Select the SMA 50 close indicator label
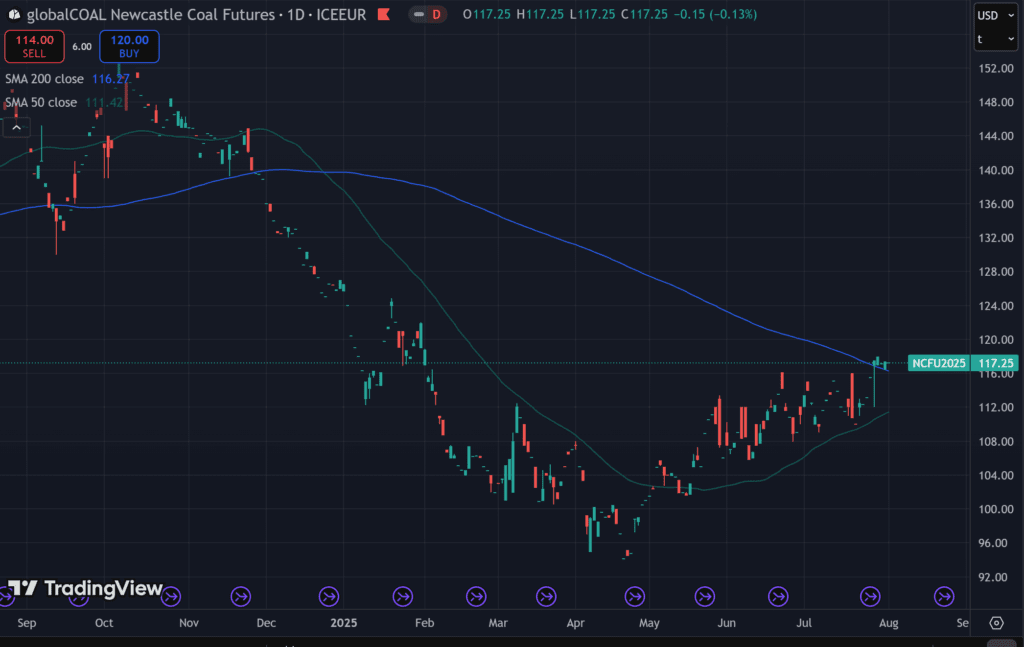Viewport: 1024px width, 647px height. [38, 102]
